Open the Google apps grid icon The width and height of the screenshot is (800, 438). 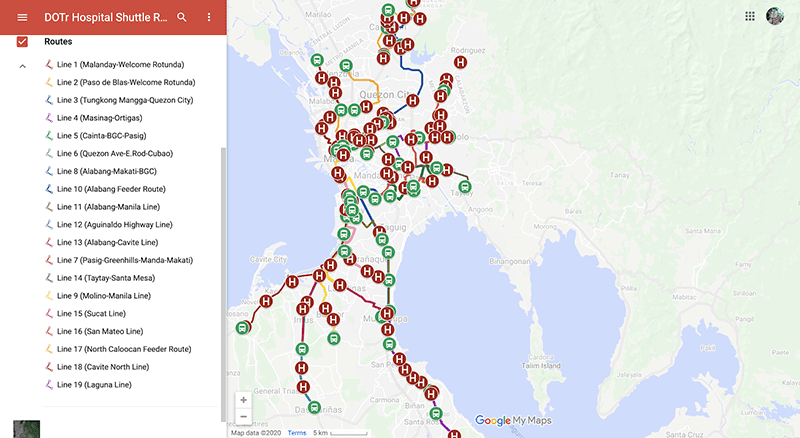click(749, 16)
